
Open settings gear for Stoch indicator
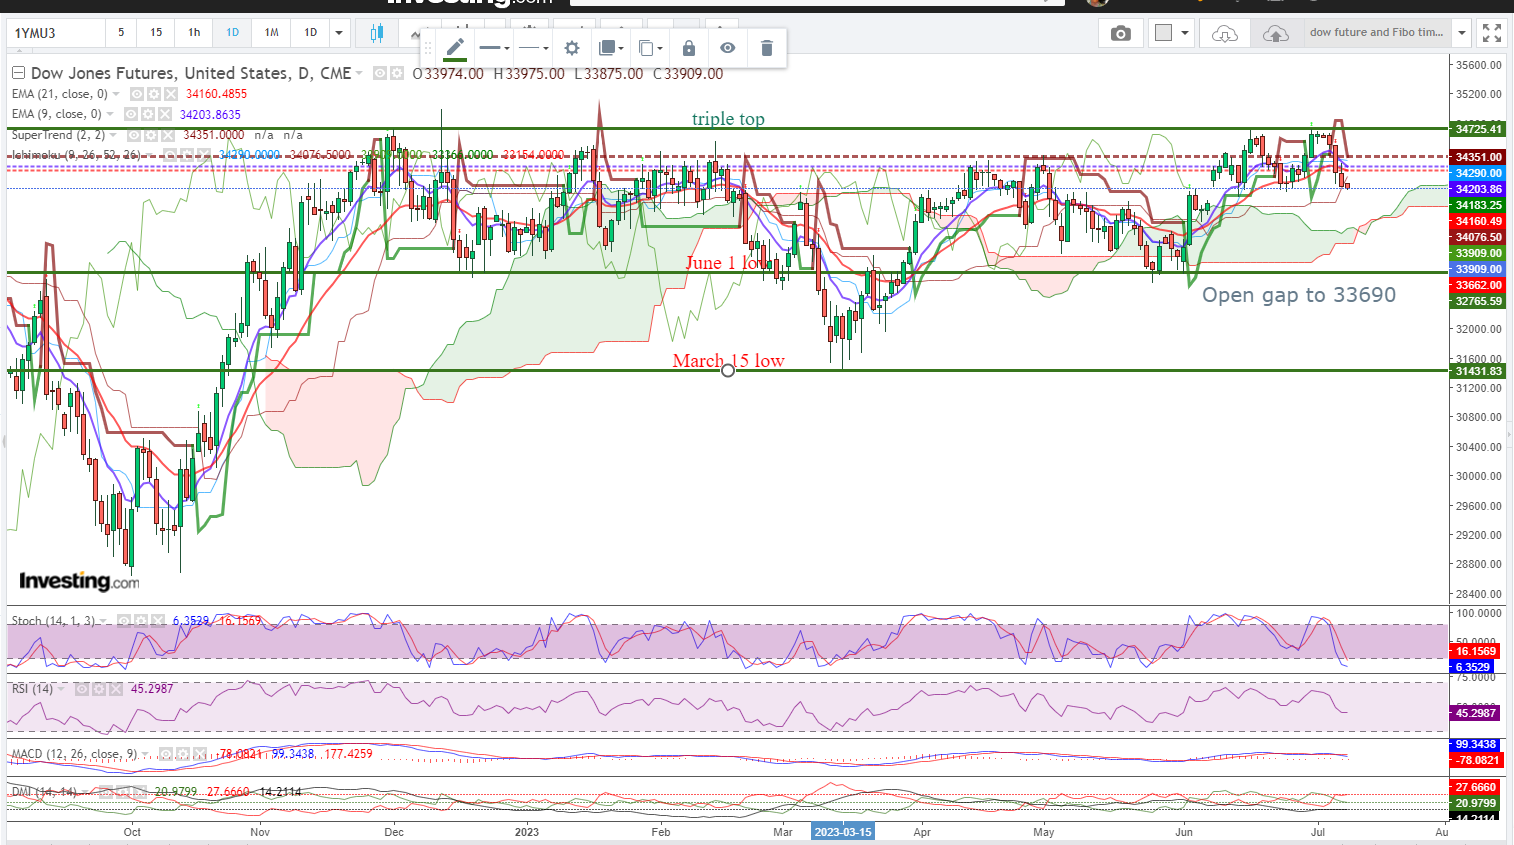pos(141,621)
